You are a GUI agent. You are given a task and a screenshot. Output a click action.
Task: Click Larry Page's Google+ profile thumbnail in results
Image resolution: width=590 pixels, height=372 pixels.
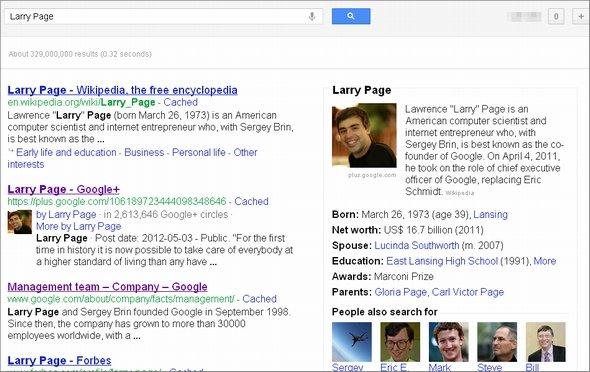pos(20,222)
